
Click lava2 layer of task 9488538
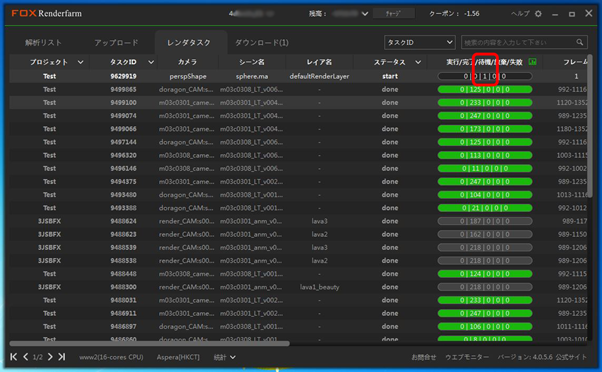coord(319,261)
